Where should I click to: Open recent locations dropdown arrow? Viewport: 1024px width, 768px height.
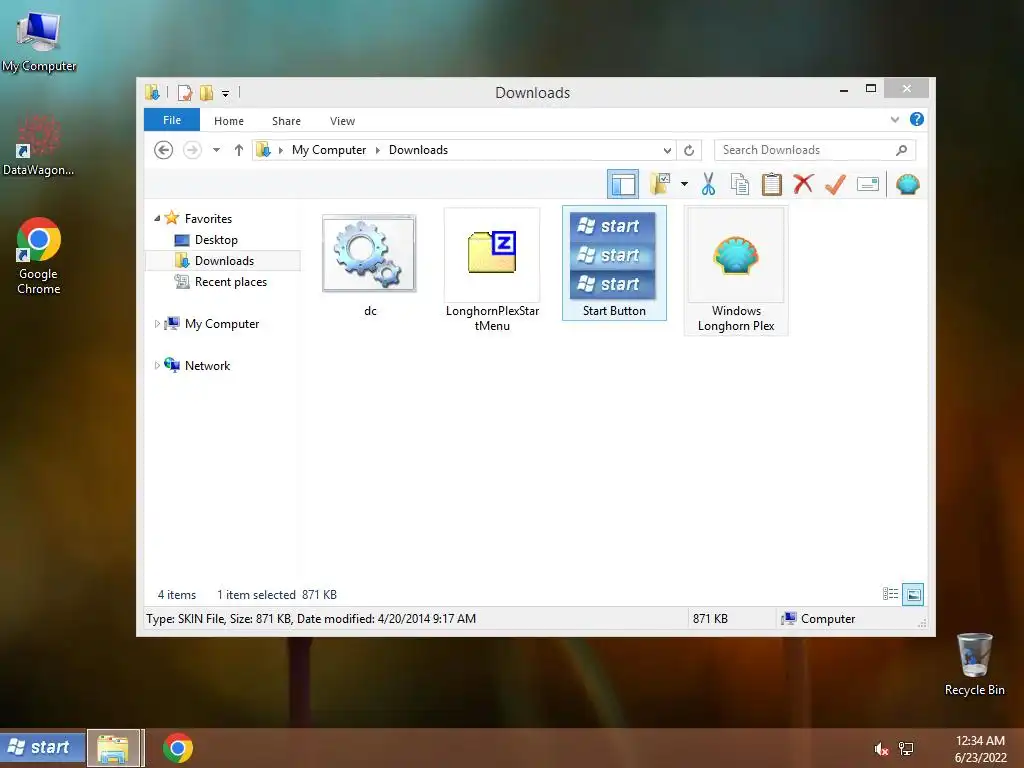pos(216,150)
